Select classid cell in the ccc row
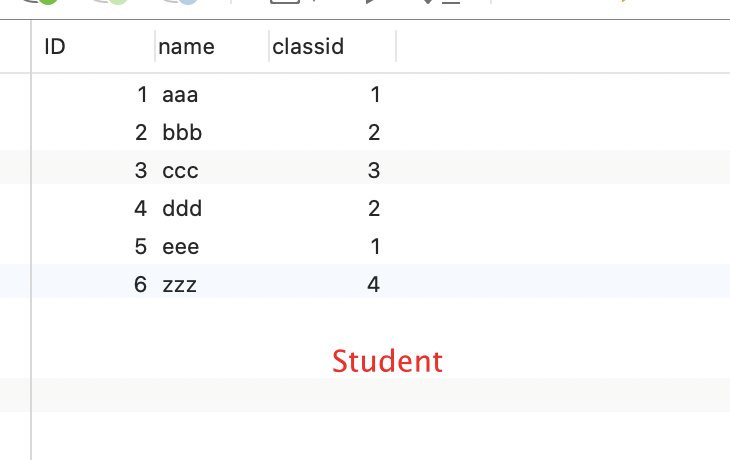Image resolution: width=730 pixels, height=460 pixels. [x=374, y=170]
